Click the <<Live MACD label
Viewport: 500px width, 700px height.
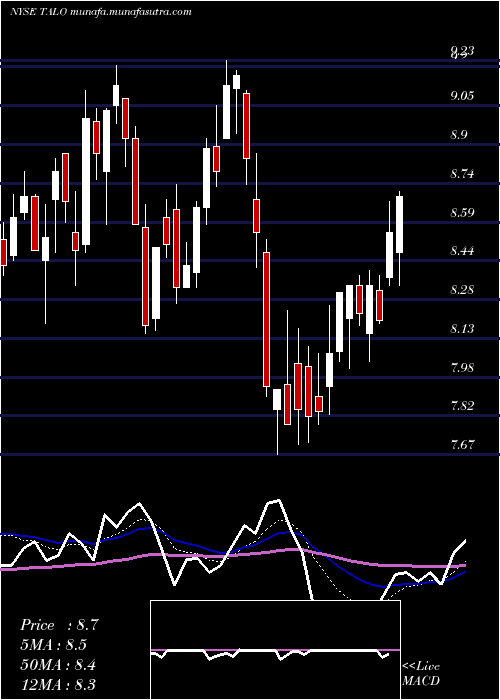421,674
